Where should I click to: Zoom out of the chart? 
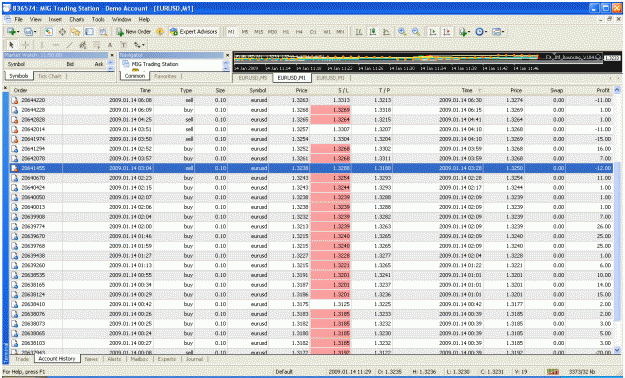[416, 32]
